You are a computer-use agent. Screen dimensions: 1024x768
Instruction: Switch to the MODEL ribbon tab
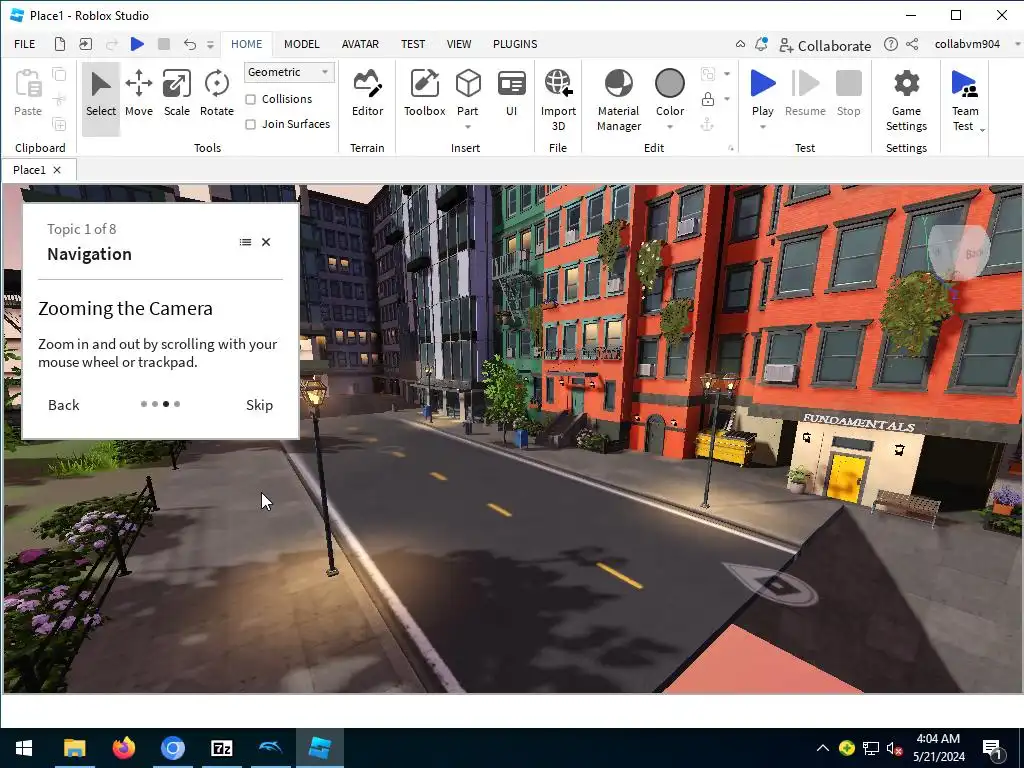click(301, 44)
